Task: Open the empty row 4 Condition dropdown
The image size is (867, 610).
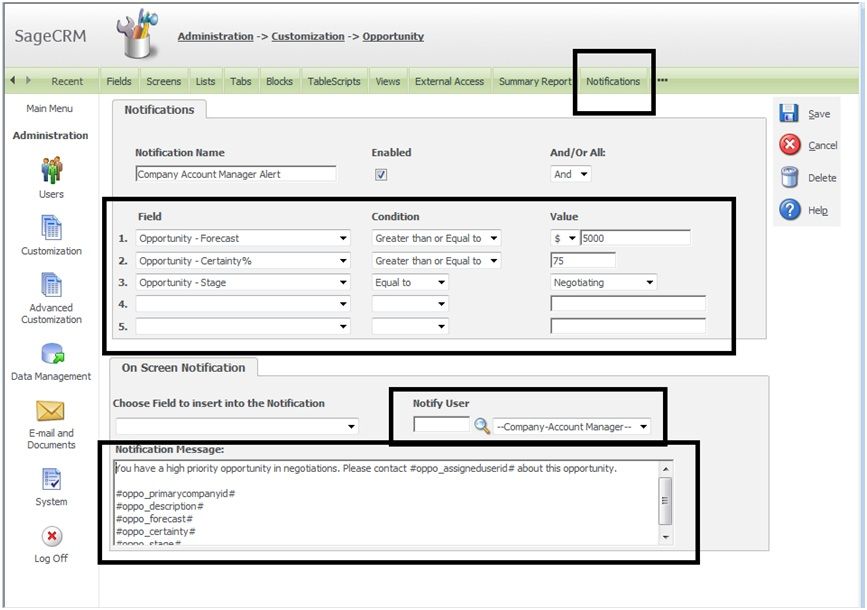Action: 410,304
